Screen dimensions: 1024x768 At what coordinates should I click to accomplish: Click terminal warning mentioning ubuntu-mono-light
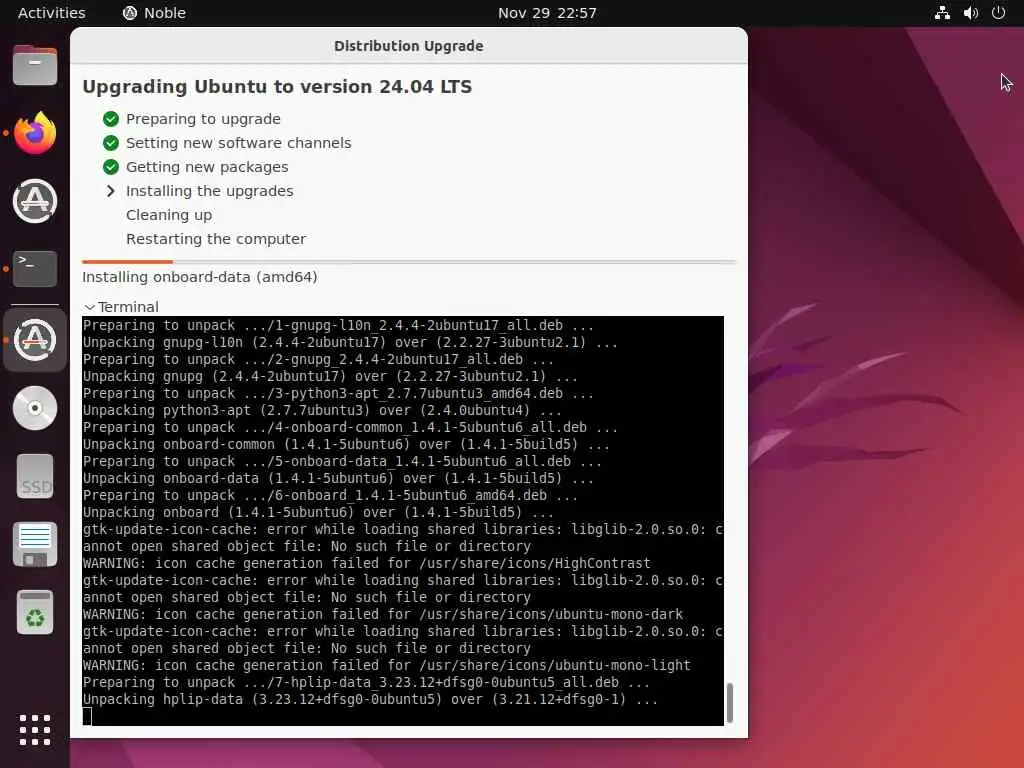(387, 665)
